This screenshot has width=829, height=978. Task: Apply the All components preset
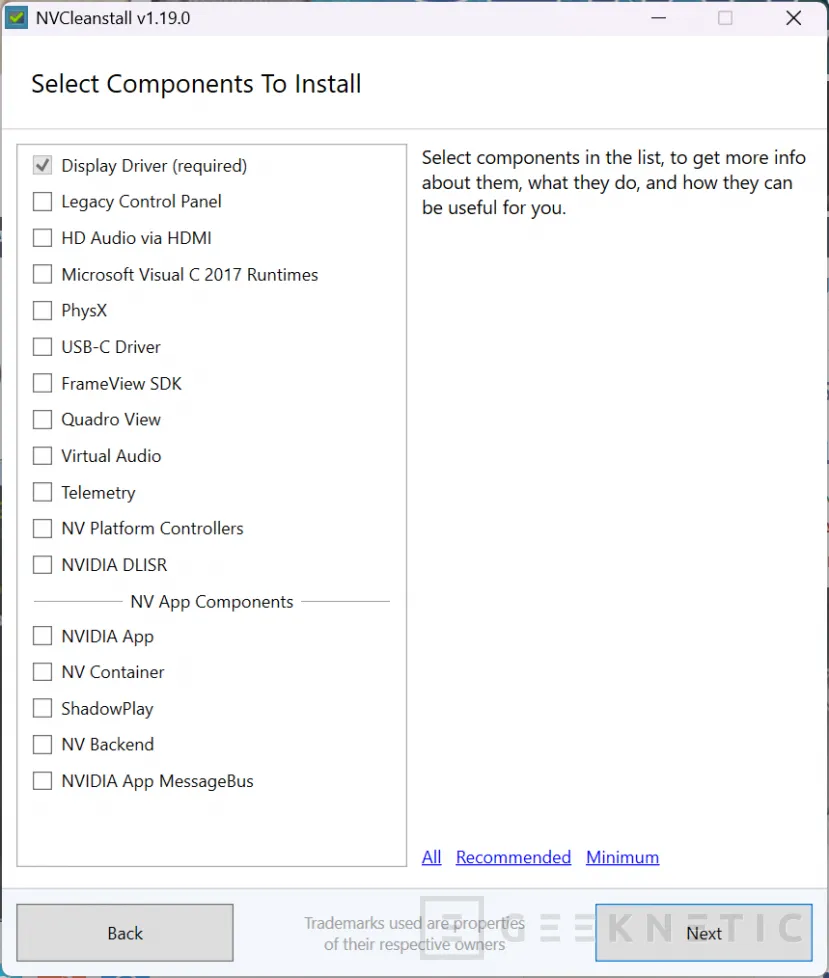coord(431,857)
